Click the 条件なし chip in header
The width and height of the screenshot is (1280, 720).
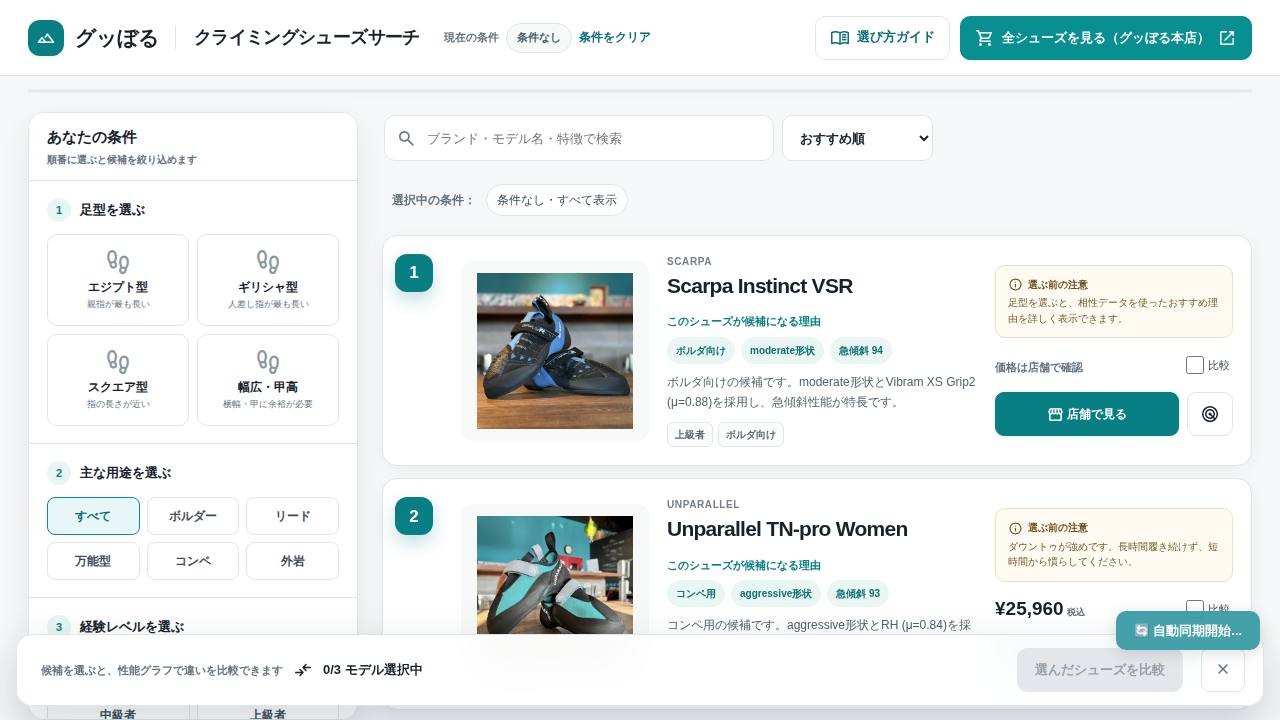click(539, 38)
